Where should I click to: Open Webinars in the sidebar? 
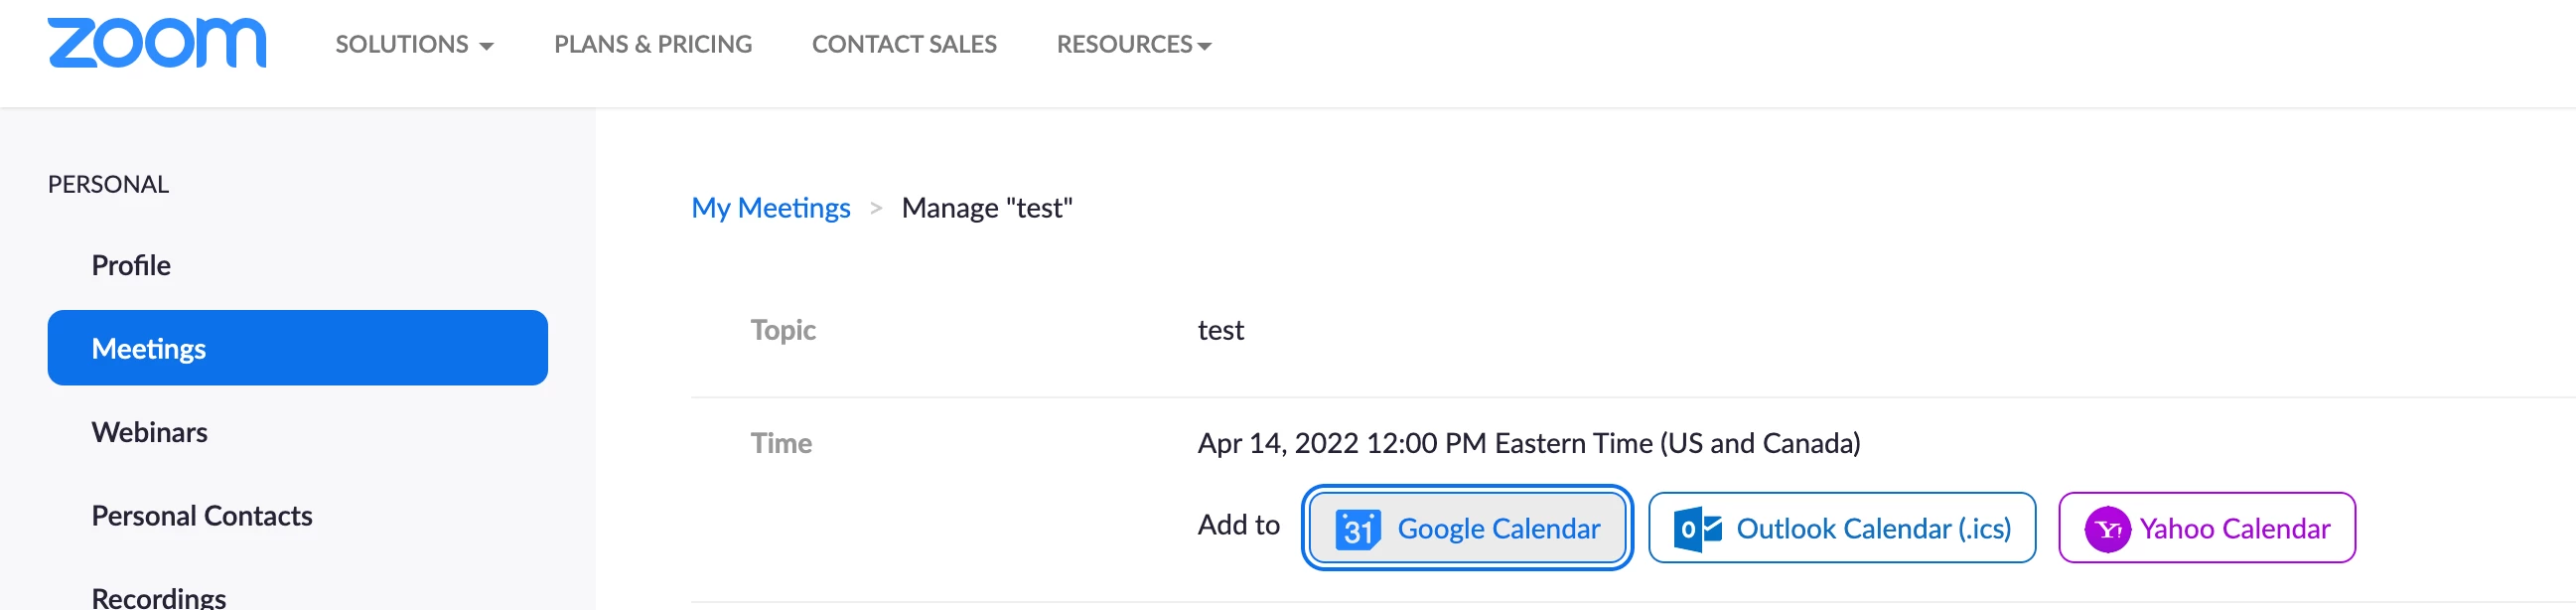(x=149, y=432)
